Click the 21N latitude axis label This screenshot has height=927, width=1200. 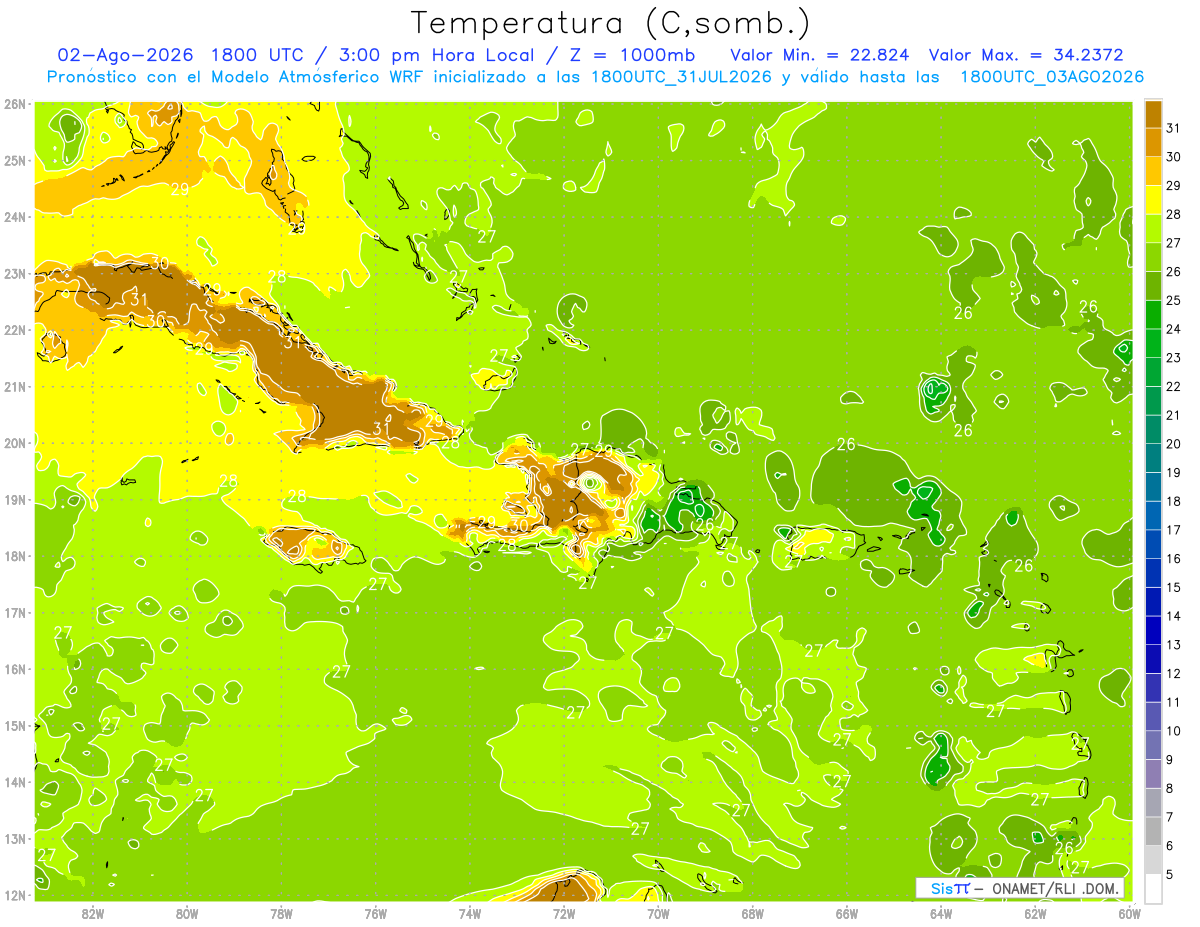coord(14,387)
